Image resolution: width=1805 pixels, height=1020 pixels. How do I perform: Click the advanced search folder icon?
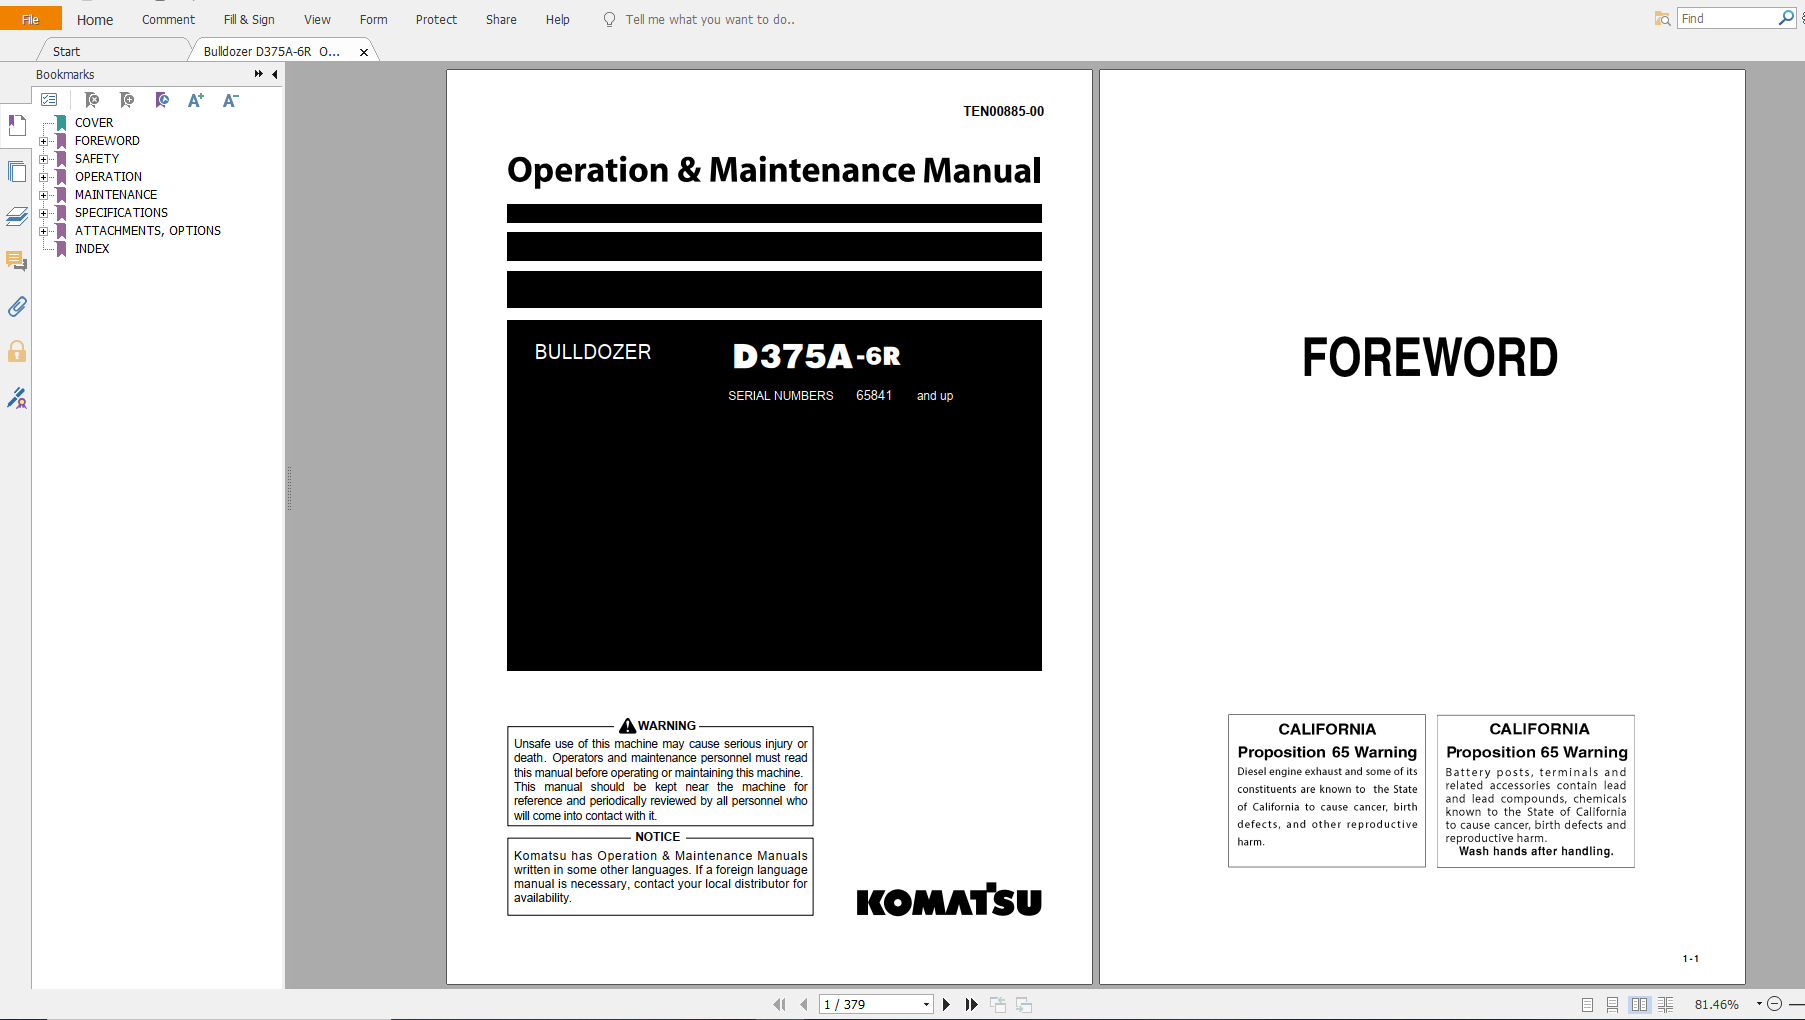point(1662,19)
